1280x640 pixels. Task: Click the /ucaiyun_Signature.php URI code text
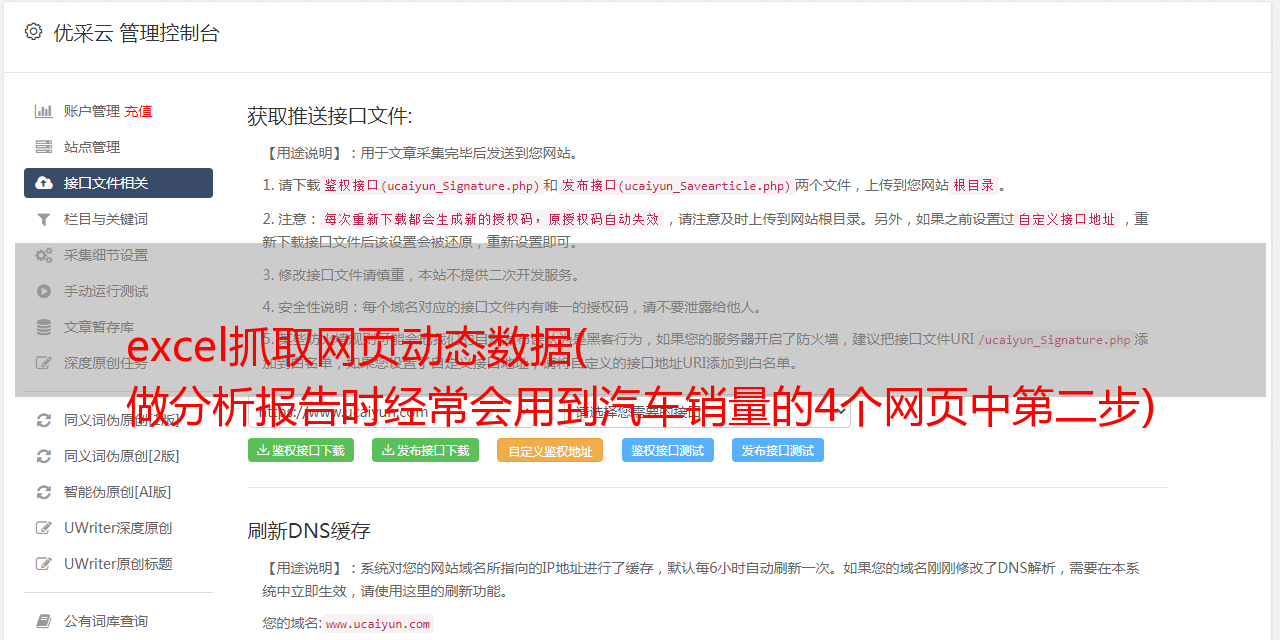pos(1054,340)
